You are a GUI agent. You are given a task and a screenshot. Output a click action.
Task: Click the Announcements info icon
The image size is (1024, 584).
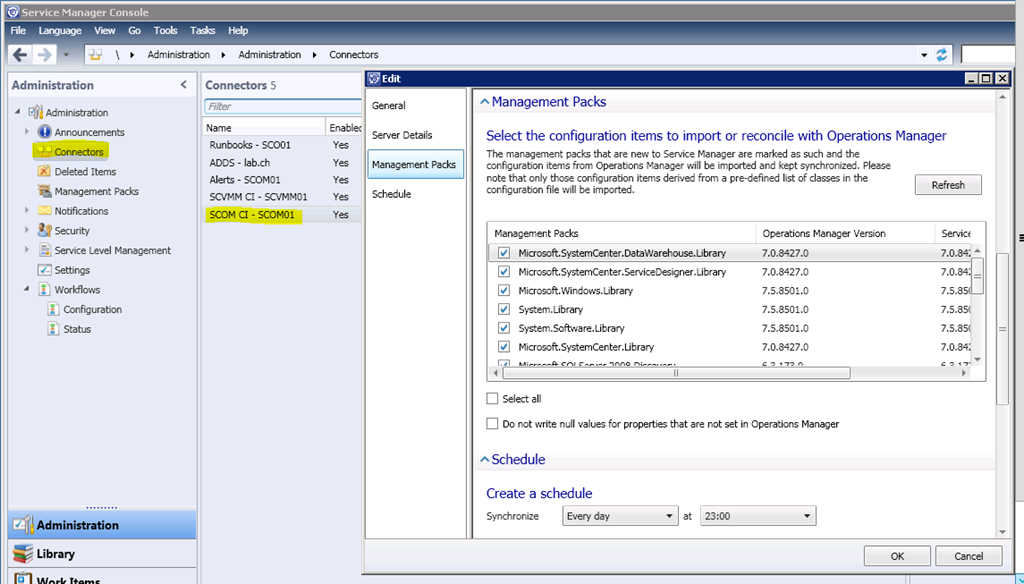click(x=44, y=132)
